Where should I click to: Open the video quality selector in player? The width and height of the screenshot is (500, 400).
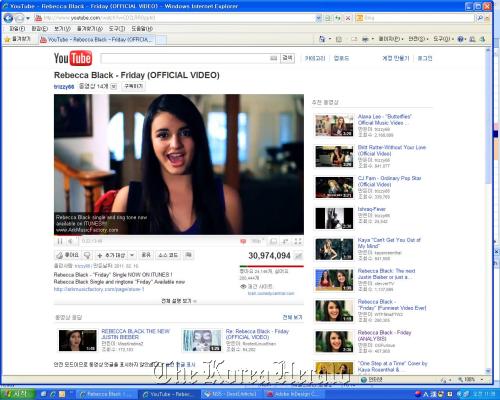point(257,241)
